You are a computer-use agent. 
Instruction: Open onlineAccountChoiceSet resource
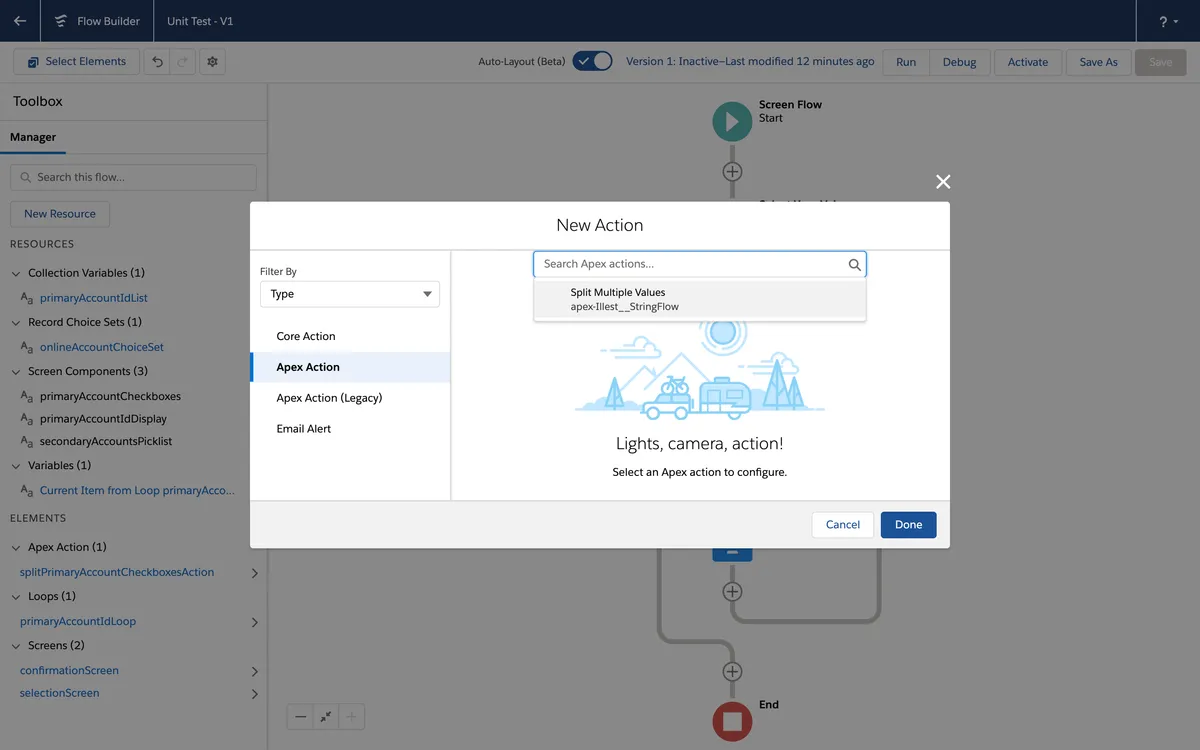click(102, 347)
